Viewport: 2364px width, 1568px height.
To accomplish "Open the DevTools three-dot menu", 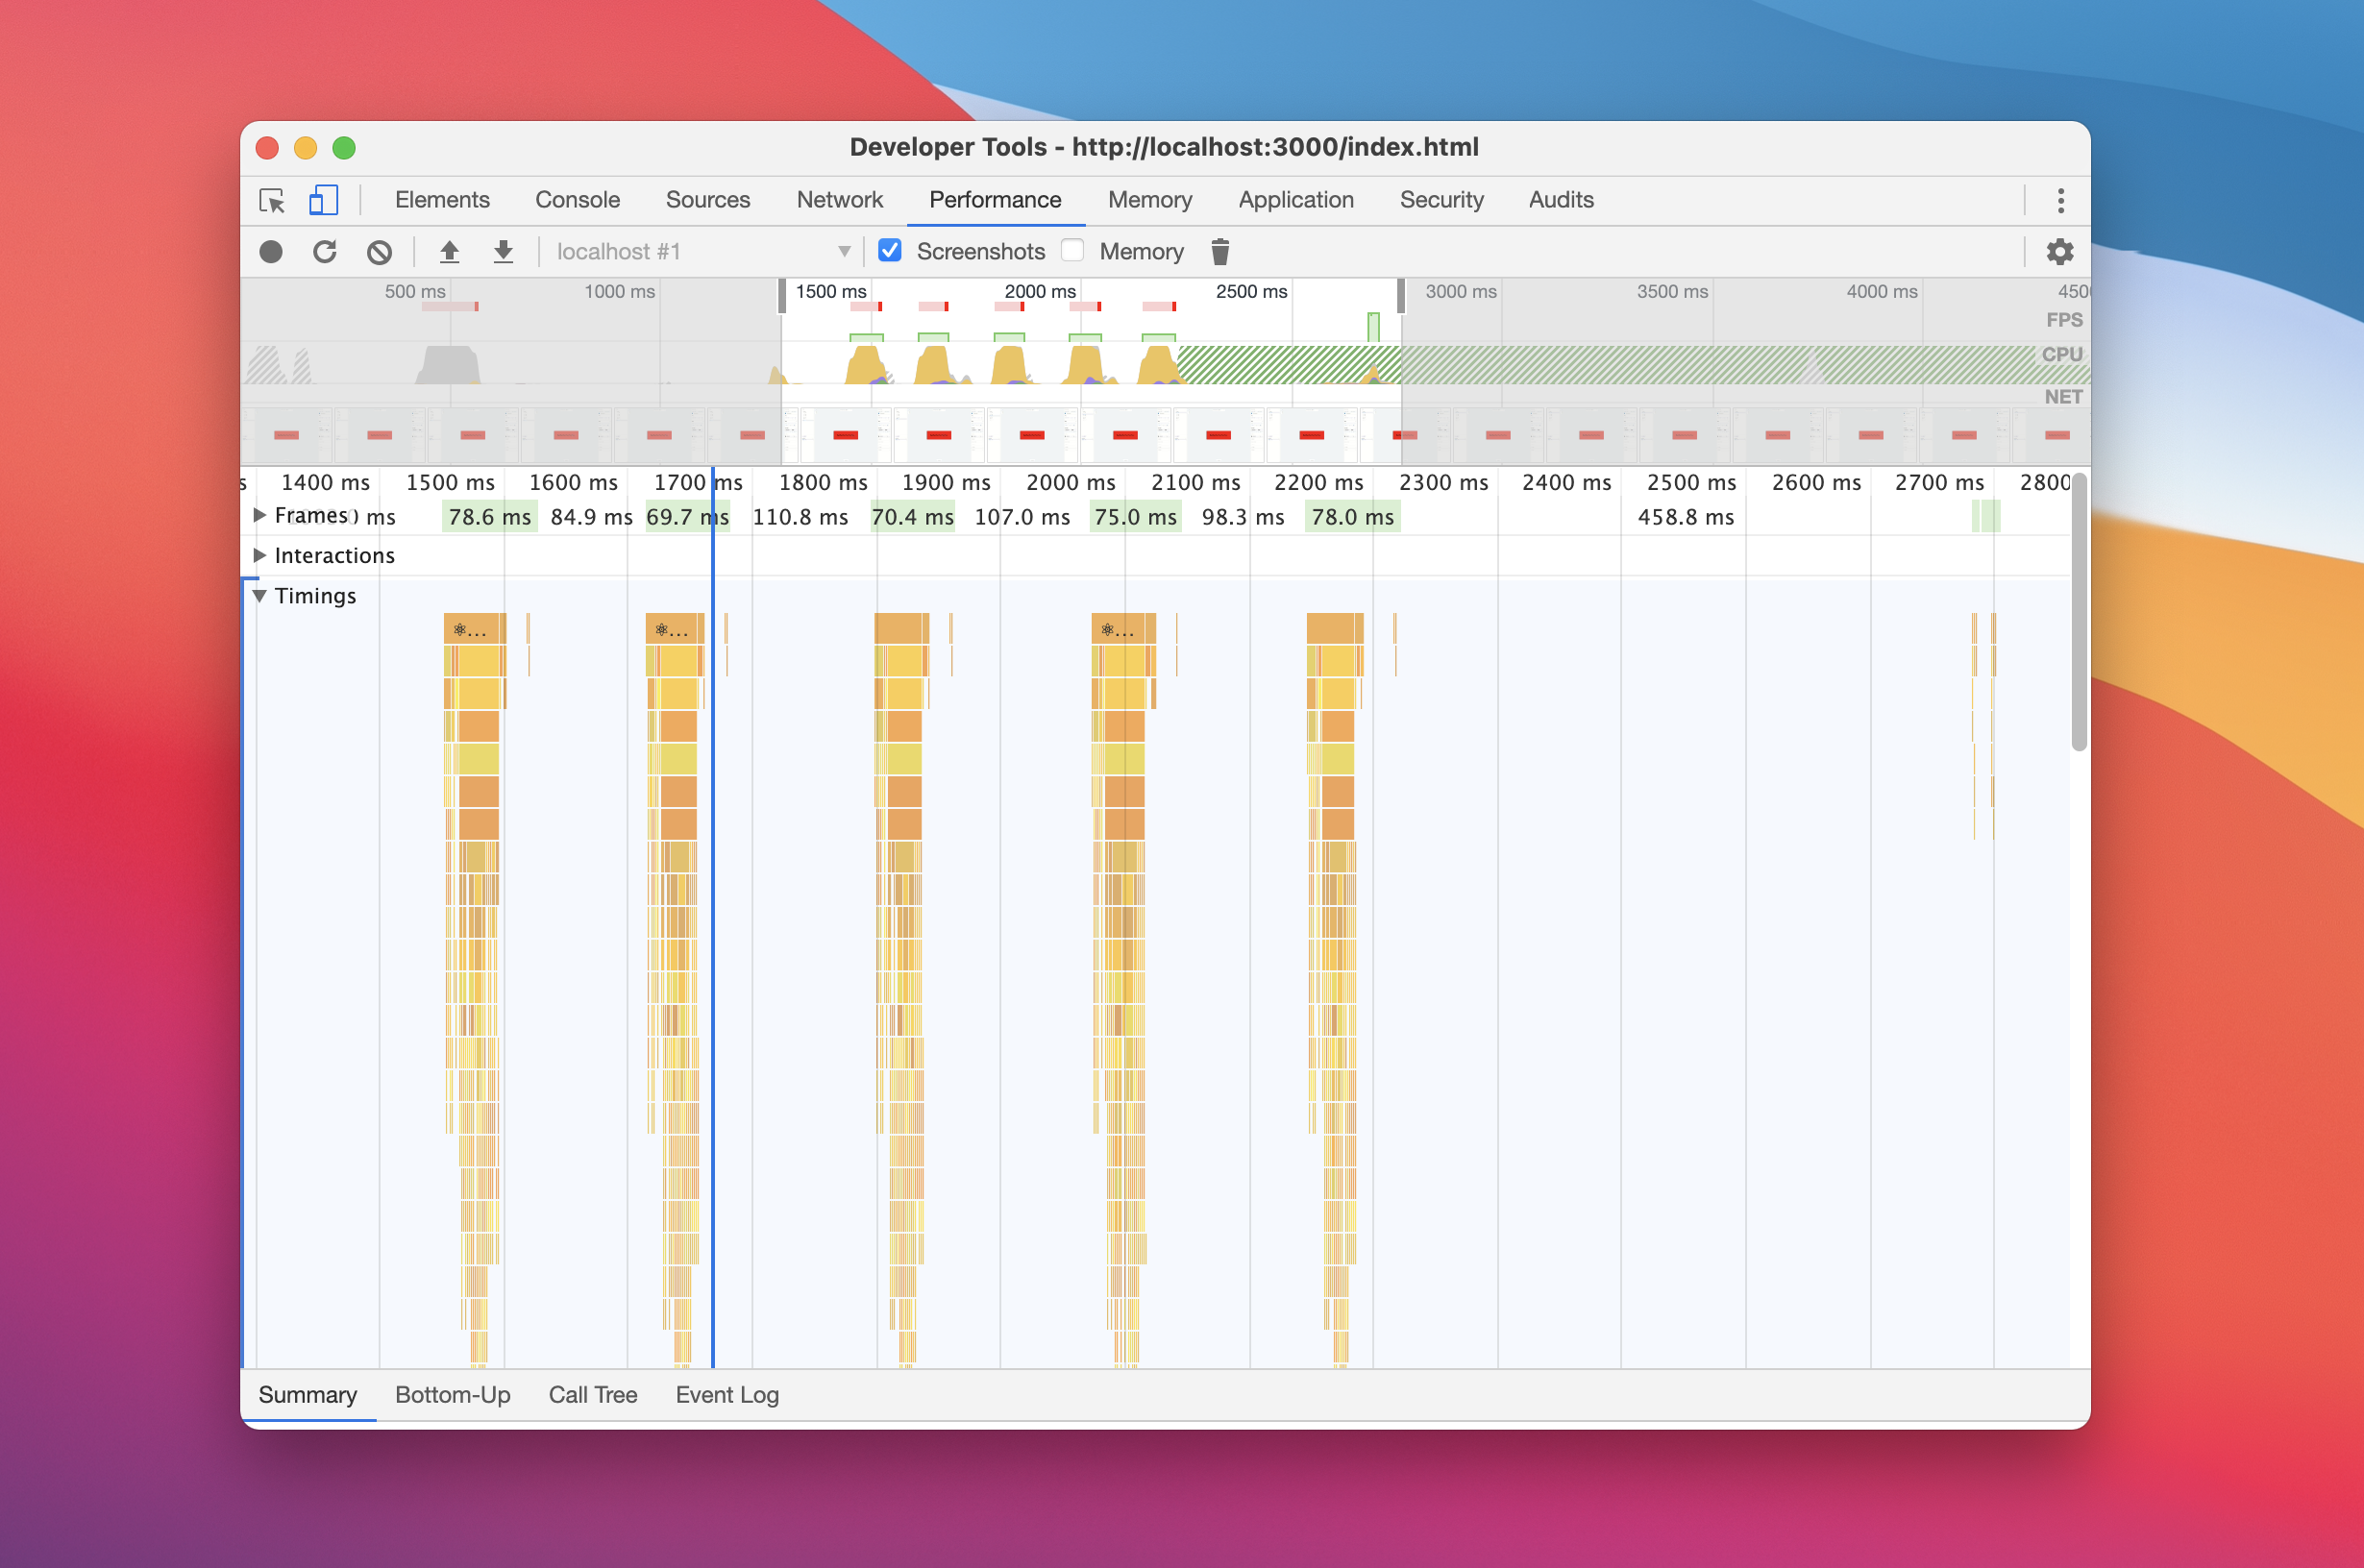I will pyautogui.click(x=2060, y=201).
